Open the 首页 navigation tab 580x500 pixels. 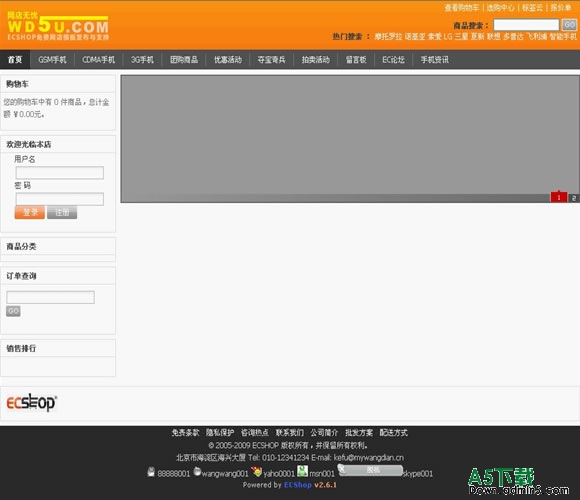click(x=15, y=60)
